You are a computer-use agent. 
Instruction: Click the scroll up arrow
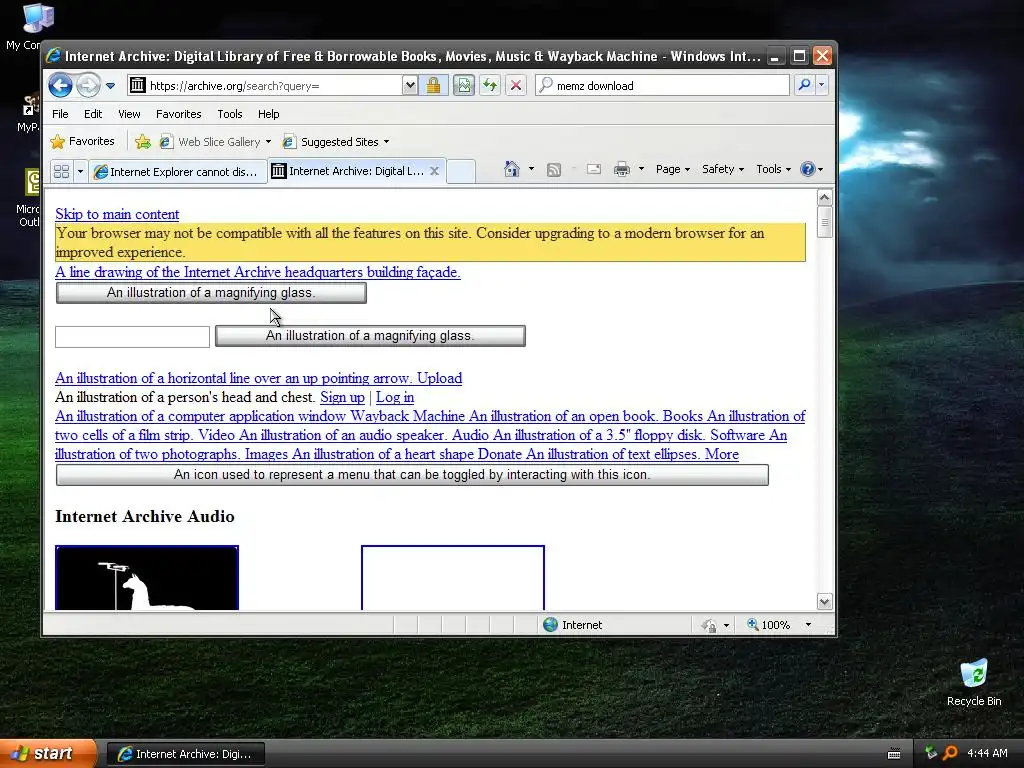824,197
